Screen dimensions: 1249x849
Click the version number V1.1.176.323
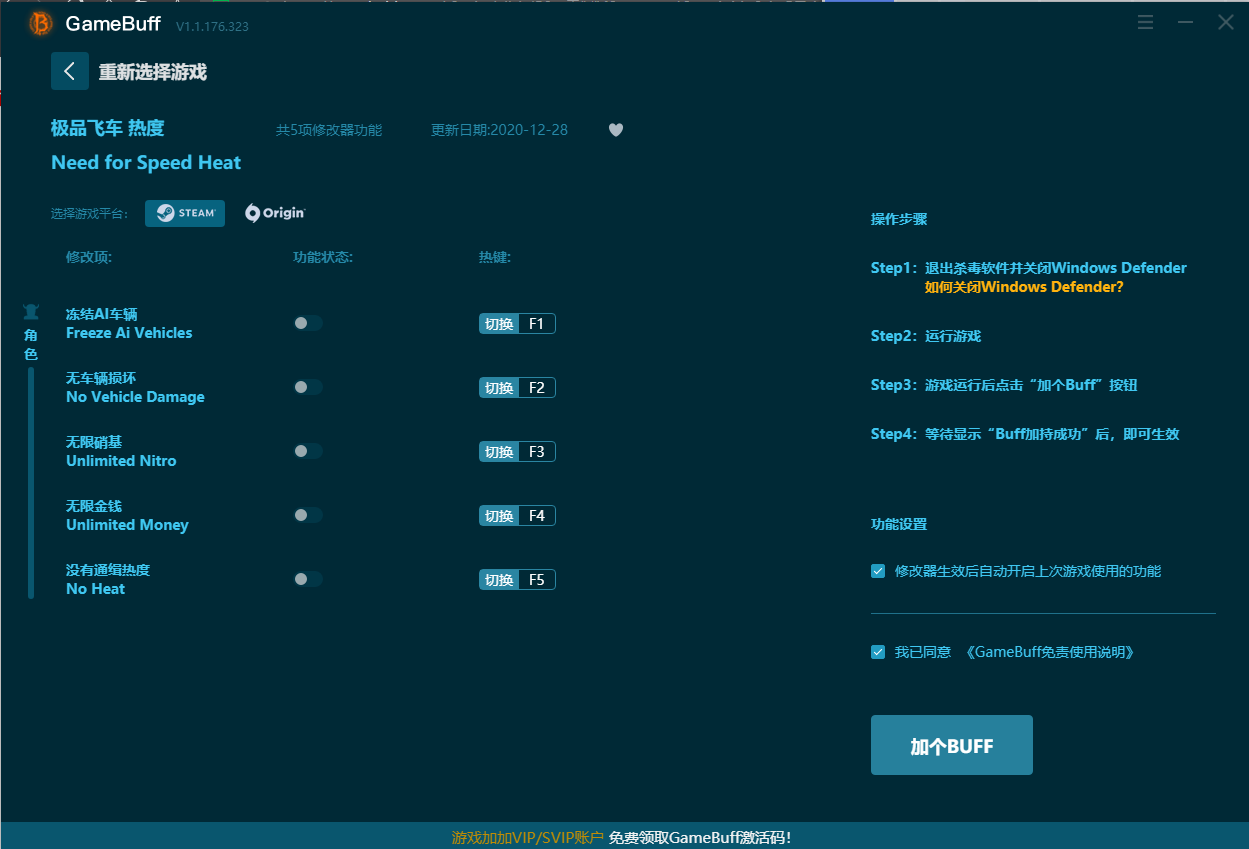click(212, 27)
